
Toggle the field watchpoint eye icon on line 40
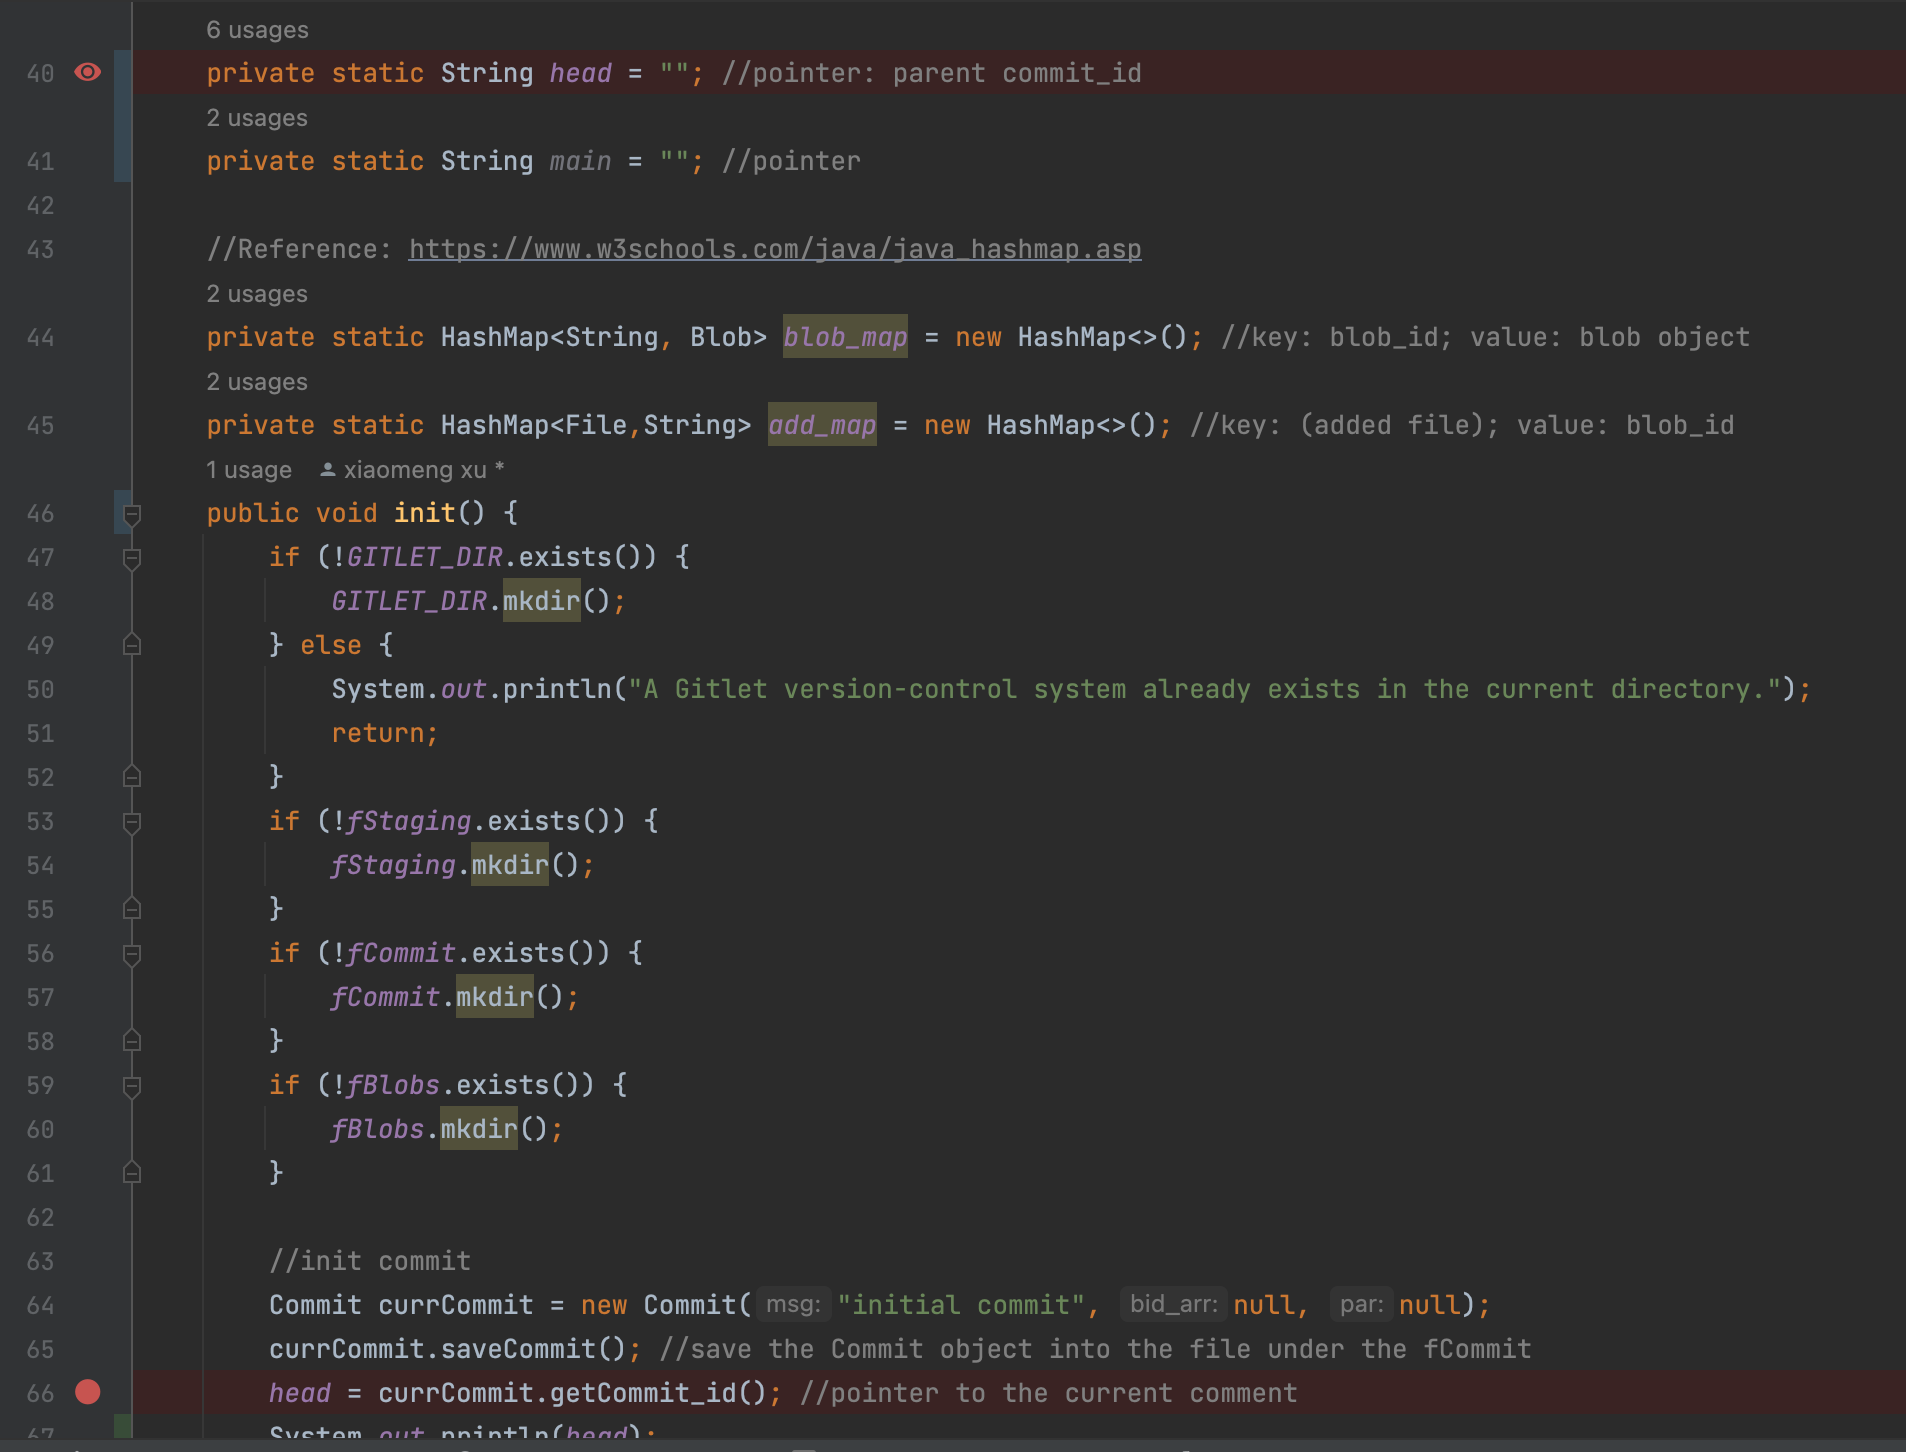tap(88, 72)
